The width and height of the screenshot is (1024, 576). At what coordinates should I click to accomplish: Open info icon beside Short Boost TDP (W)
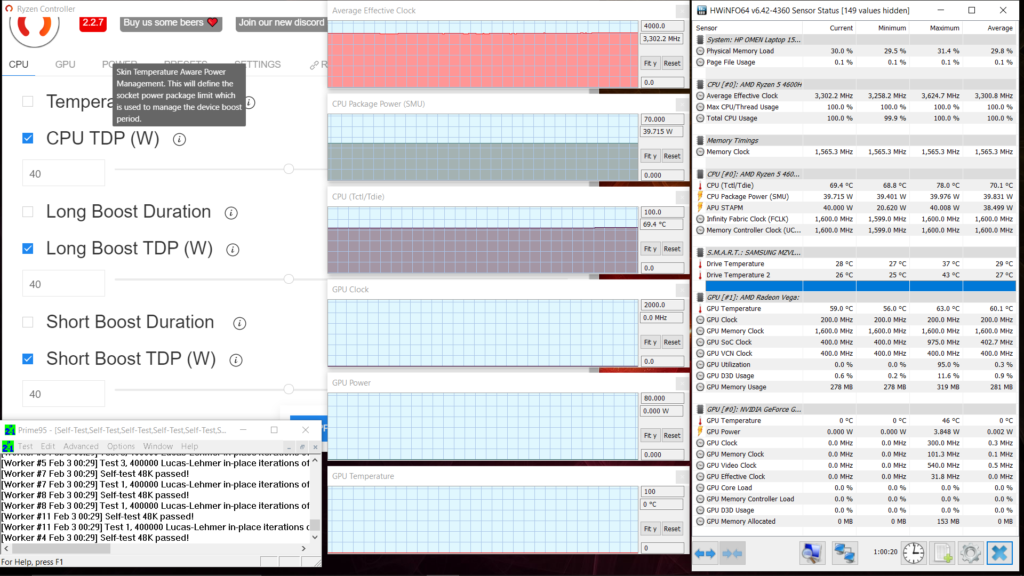(236, 360)
